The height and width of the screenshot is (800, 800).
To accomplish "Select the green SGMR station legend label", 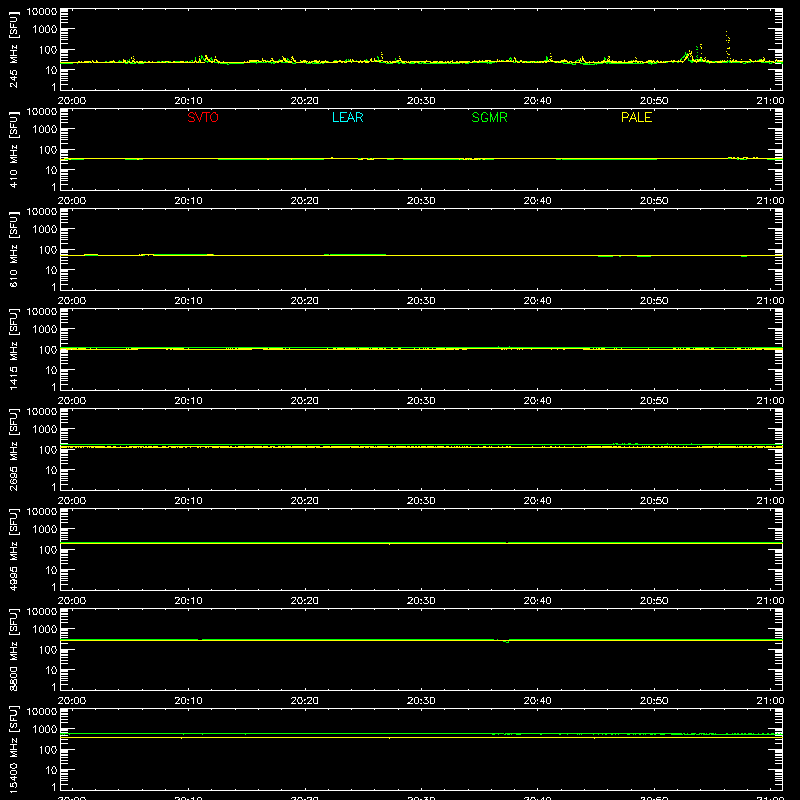I will pyautogui.click(x=489, y=117).
